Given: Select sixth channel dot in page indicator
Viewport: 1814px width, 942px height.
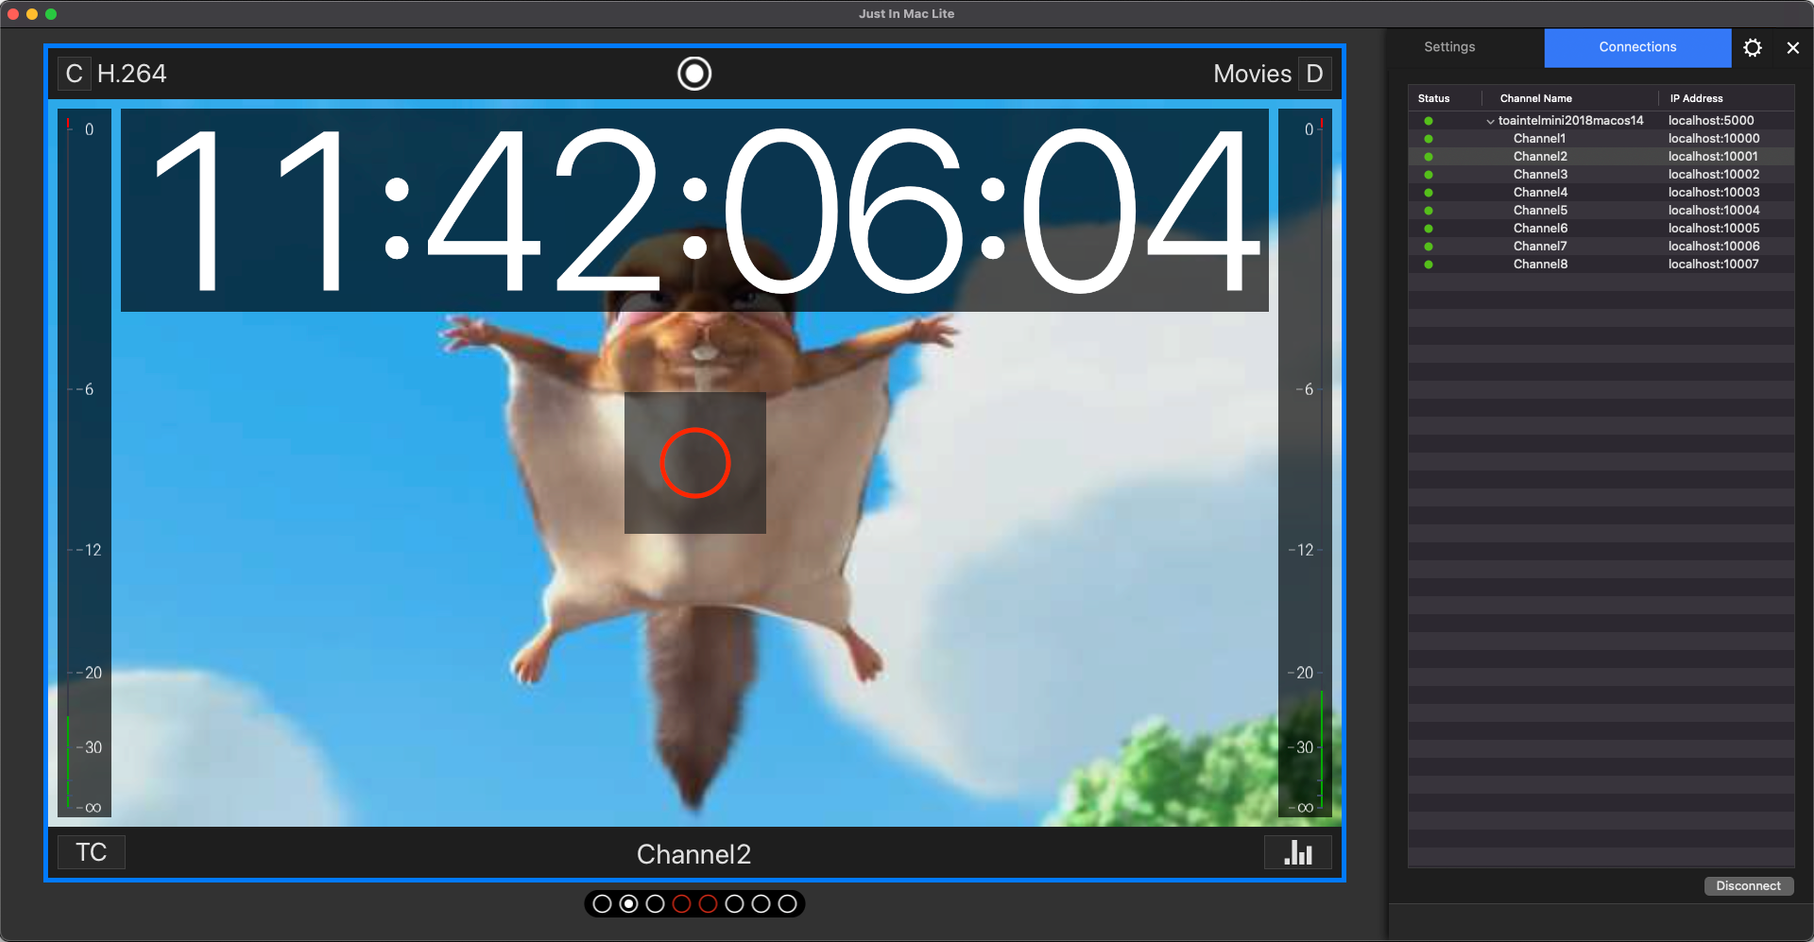Looking at the screenshot, I should pos(735,904).
